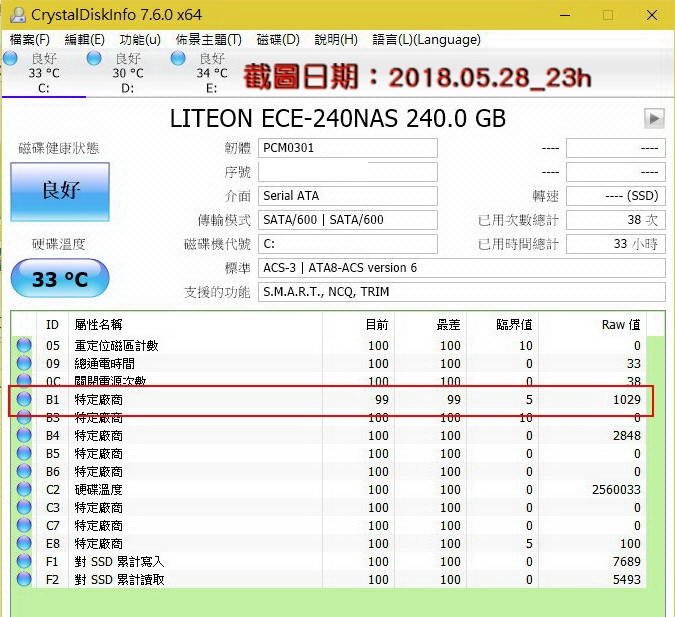
Task: Click status icon for attribute B1
Action: [x=24, y=400]
